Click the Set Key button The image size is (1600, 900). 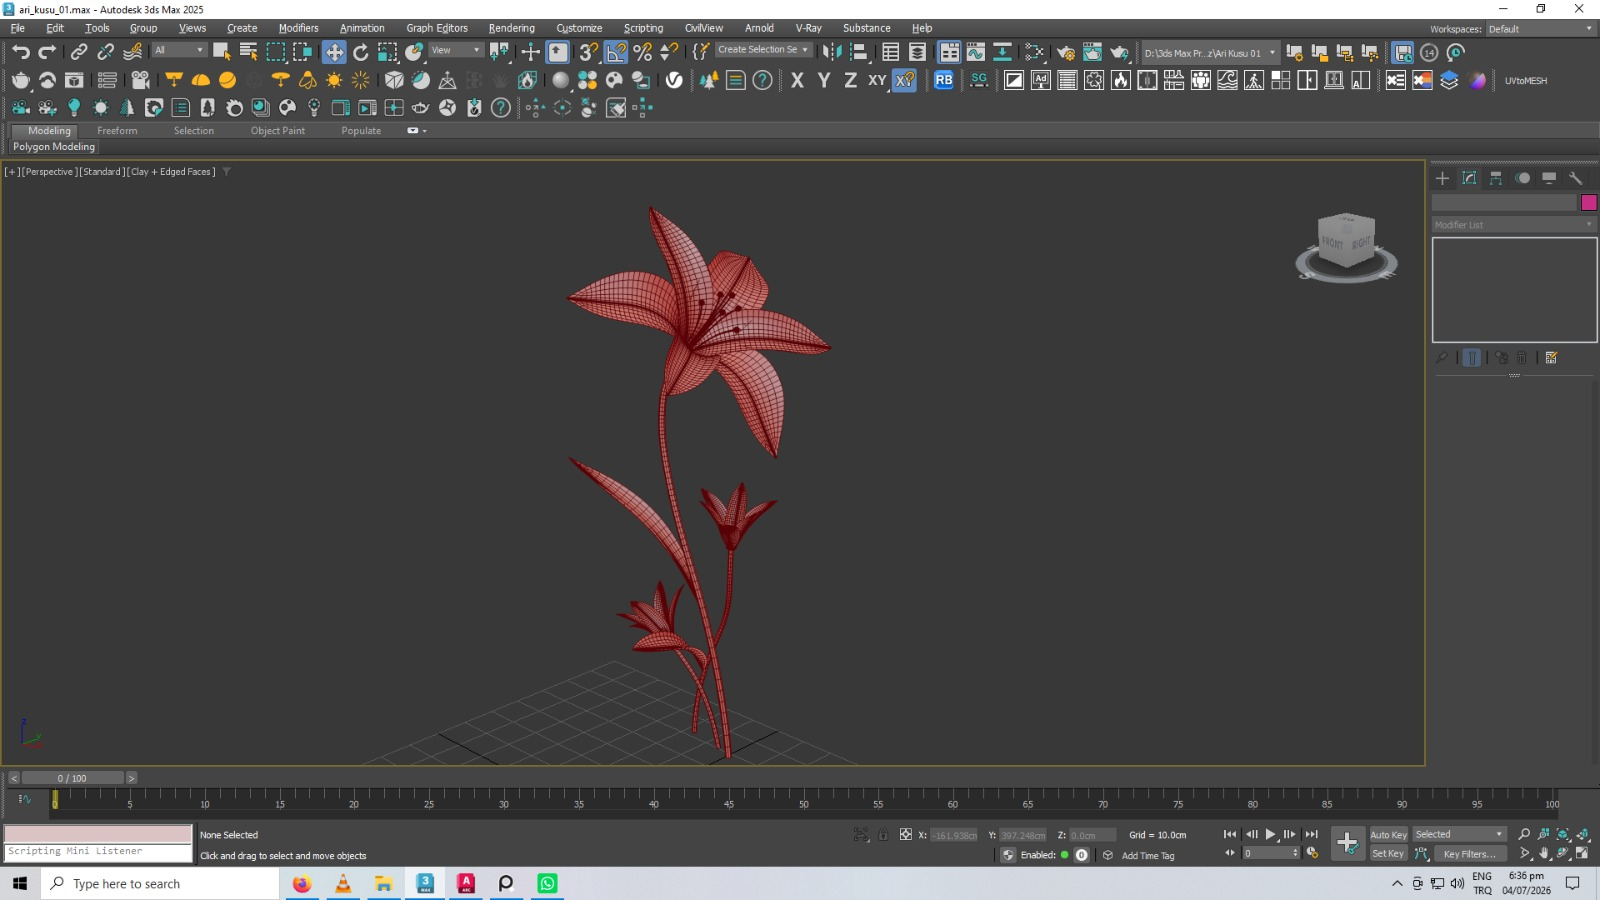(x=1388, y=854)
